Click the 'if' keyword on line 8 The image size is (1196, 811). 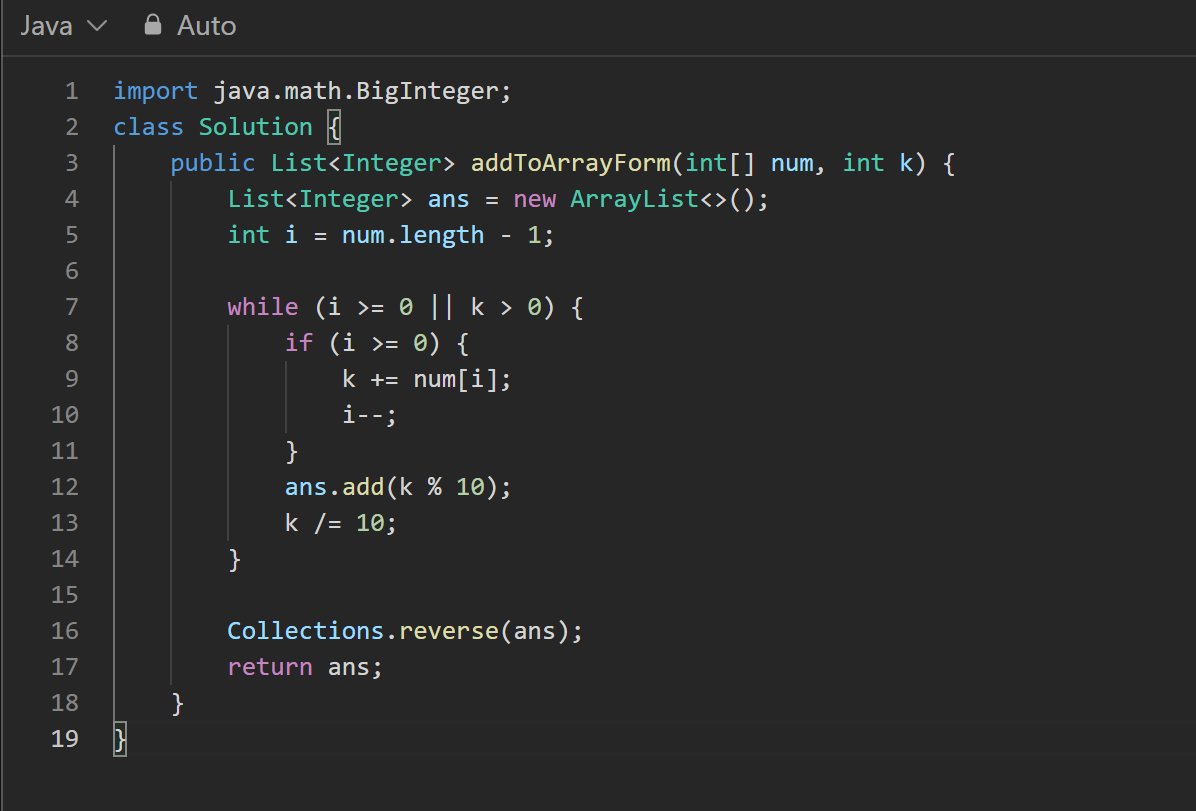[299, 343]
